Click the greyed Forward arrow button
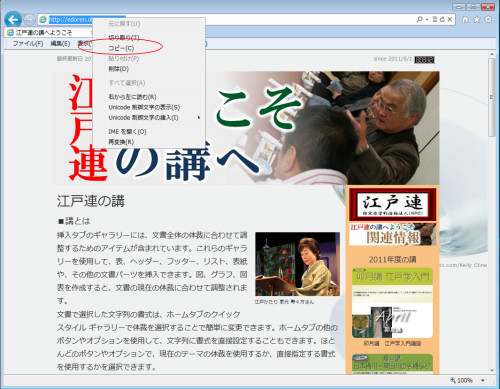 [29, 20]
